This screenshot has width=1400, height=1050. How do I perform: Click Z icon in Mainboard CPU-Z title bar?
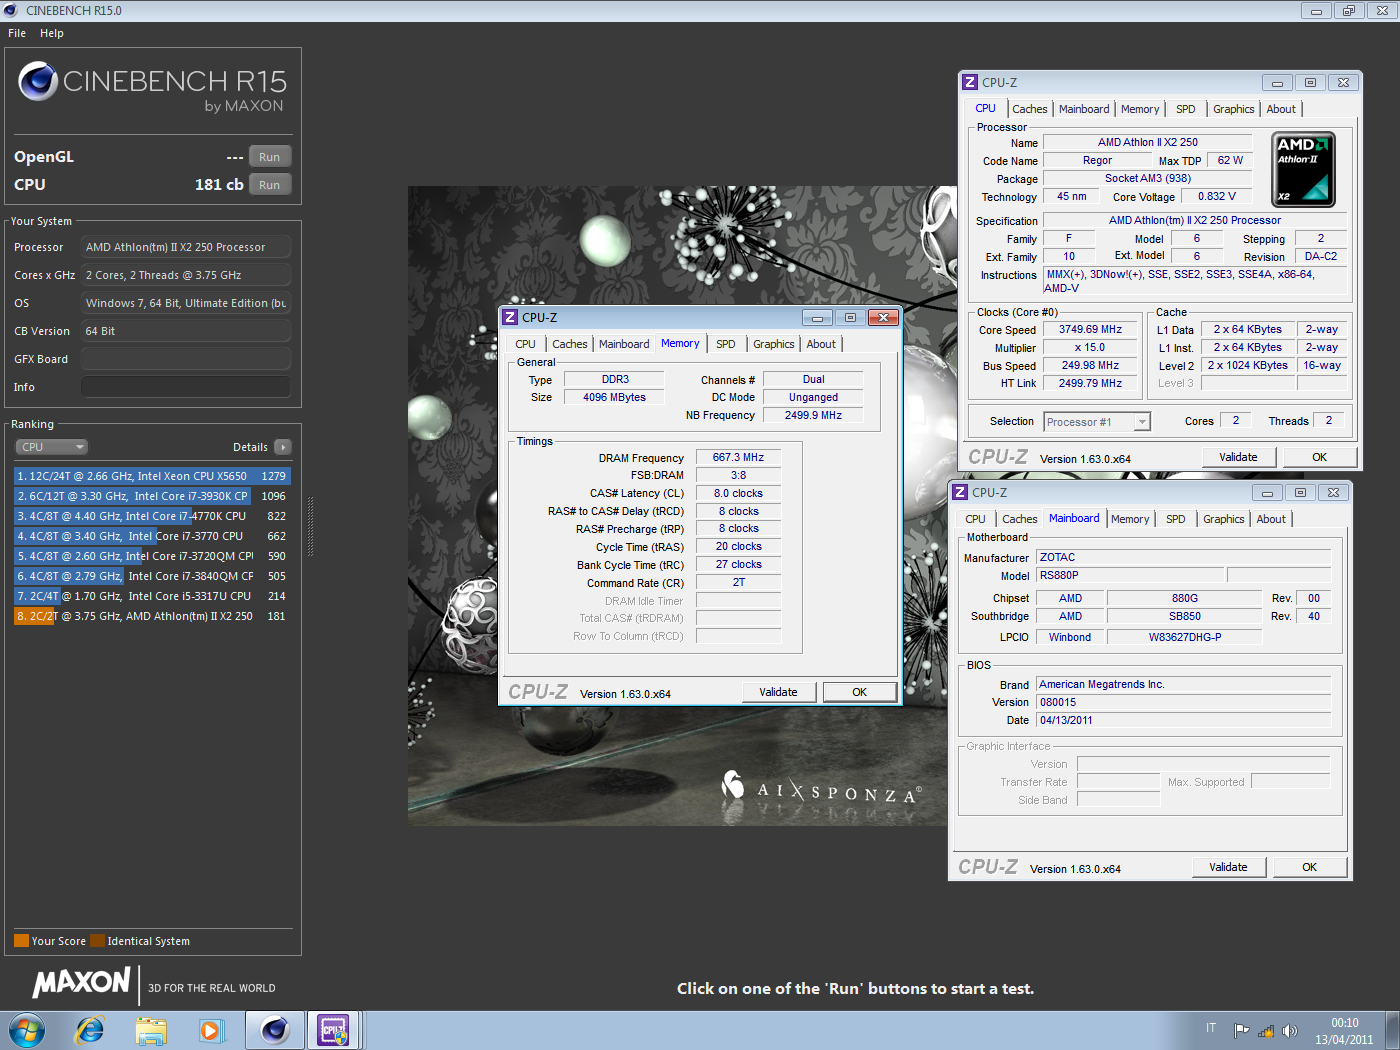click(960, 492)
